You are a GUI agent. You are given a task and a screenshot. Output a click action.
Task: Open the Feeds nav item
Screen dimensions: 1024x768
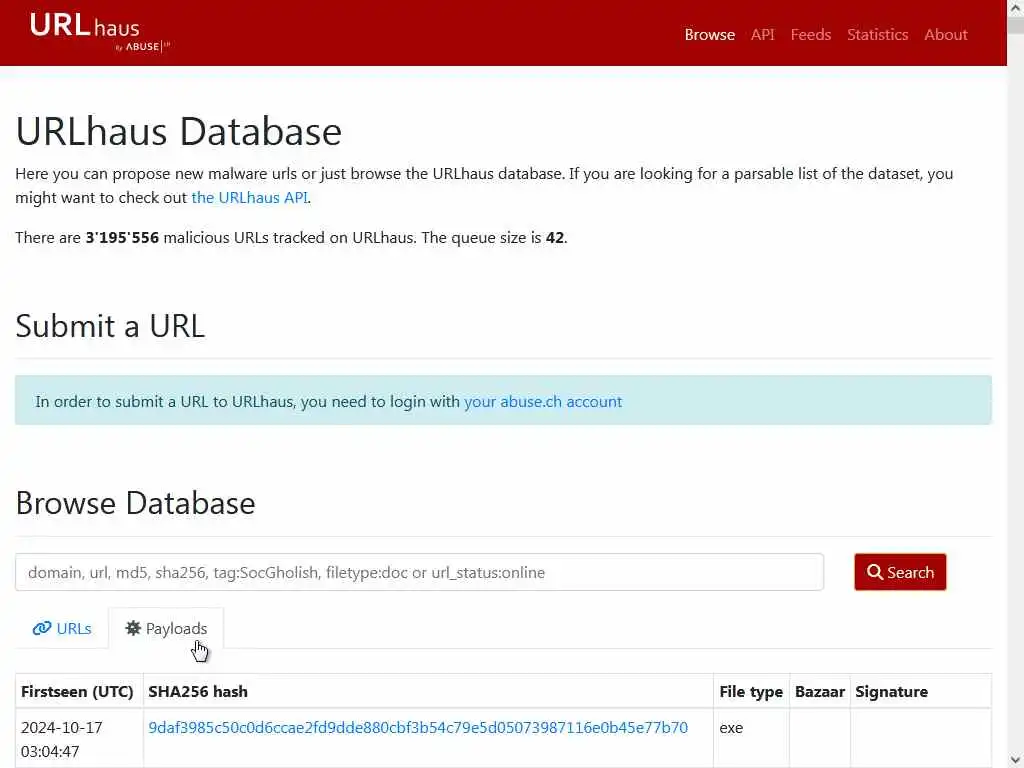[x=810, y=35]
